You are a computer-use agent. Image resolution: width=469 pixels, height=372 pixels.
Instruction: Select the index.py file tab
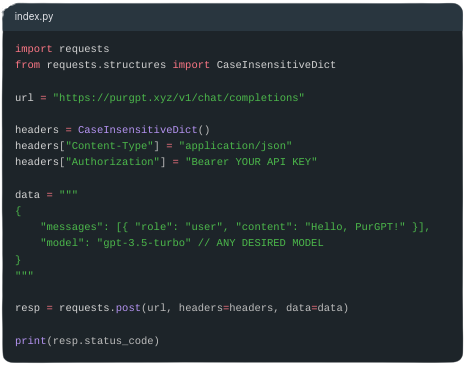click(x=34, y=16)
